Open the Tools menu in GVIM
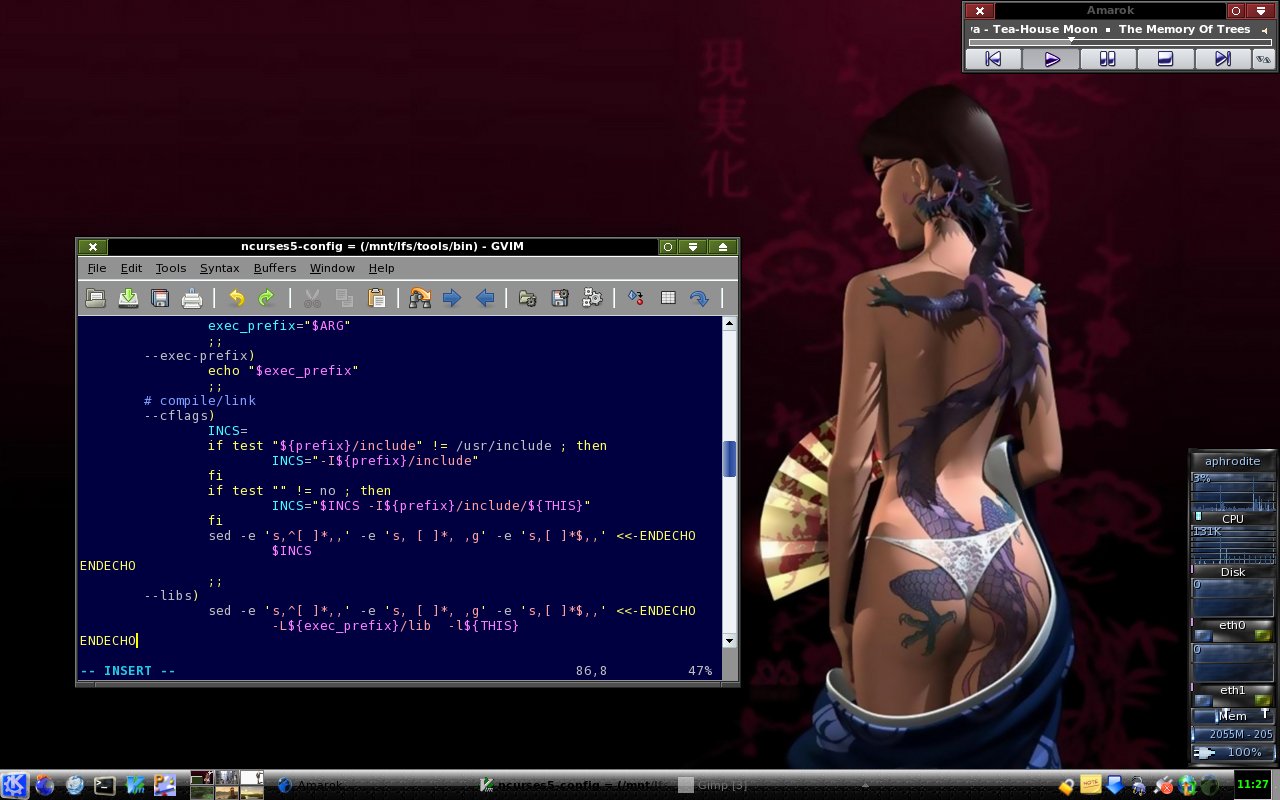Image resolution: width=1280 pixels, height=800 pixels. click(x=171, y=268)
